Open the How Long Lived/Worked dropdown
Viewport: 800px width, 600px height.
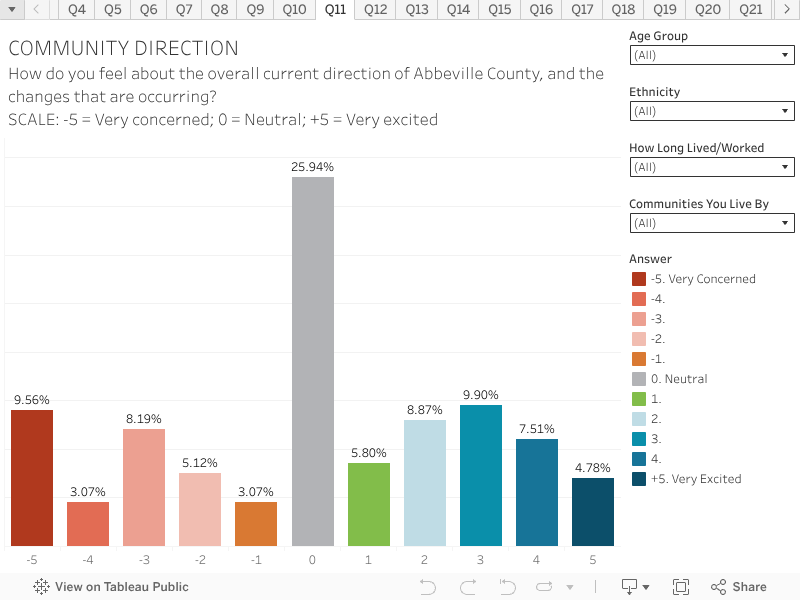point(712,168)
